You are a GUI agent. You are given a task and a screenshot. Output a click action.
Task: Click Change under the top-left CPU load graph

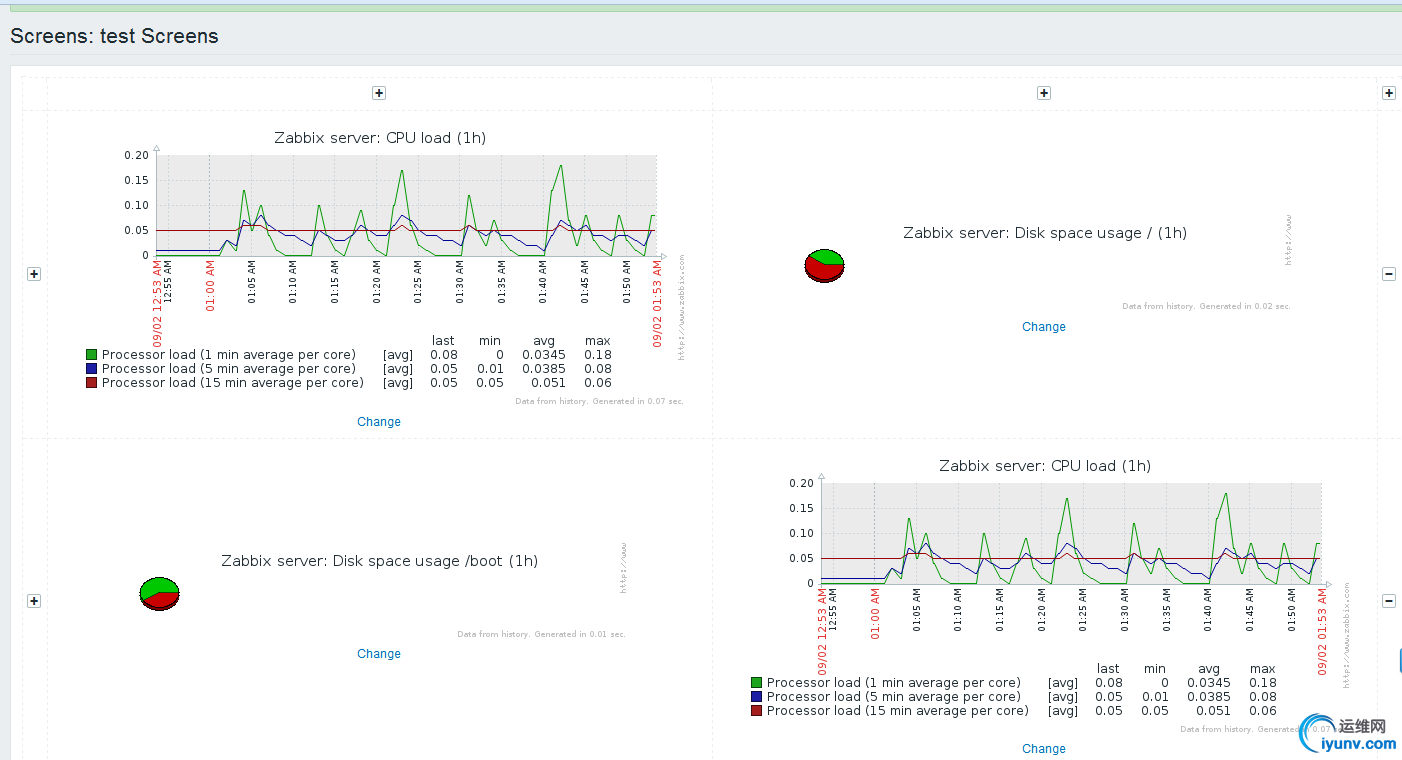coord(379,422)
